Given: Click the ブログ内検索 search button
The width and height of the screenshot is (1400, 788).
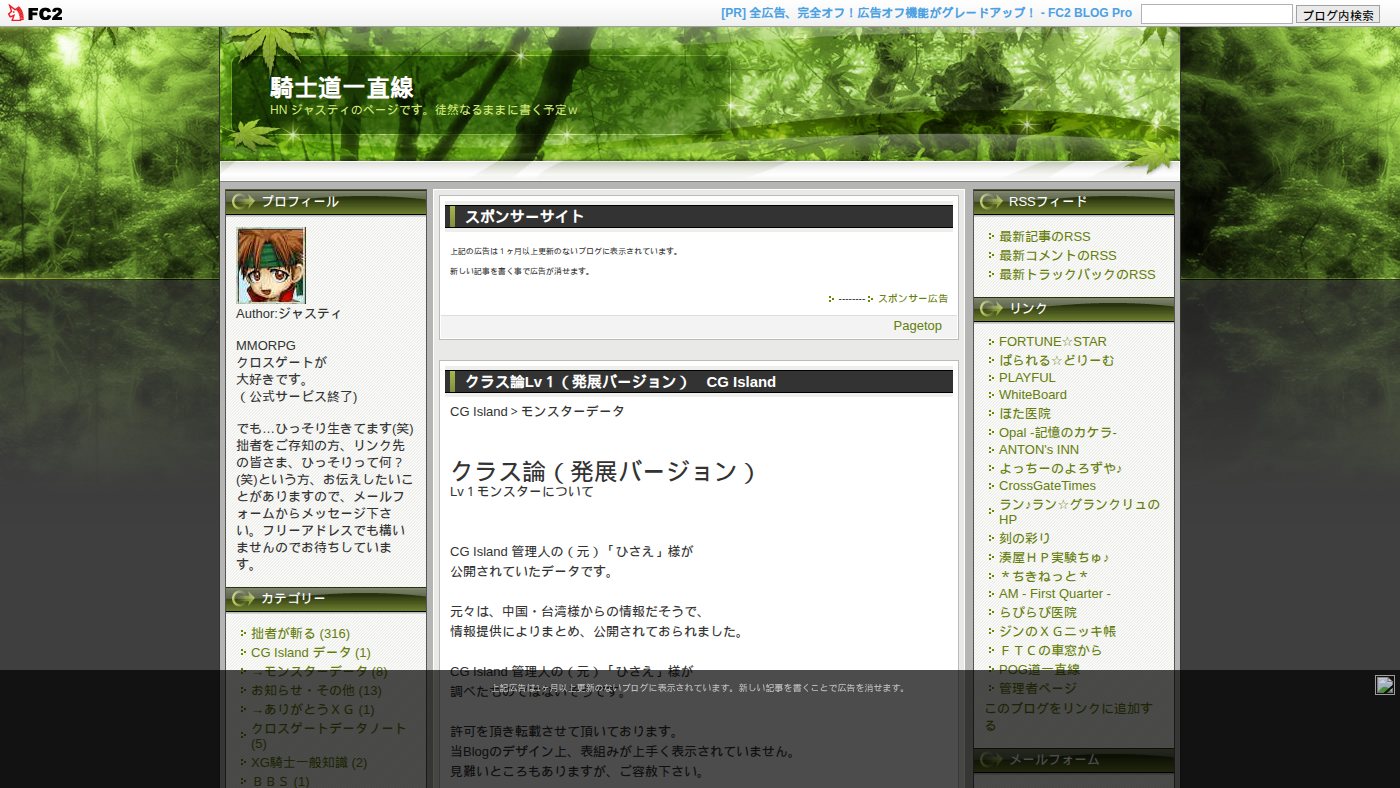Looking at the screenshot, I should pyautogui.click(x=1338, y=14).
